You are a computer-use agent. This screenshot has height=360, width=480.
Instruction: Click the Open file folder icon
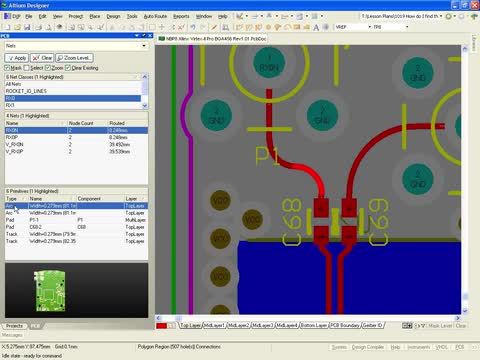(x=17, y=27)
